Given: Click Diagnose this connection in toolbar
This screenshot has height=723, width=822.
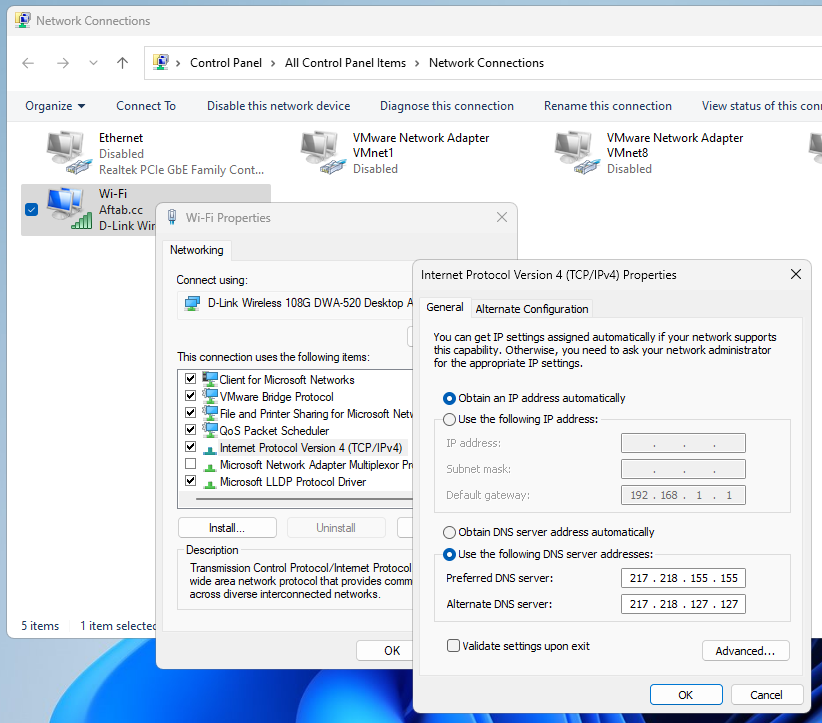Looking at the screenshot, I should pos(446,106).
